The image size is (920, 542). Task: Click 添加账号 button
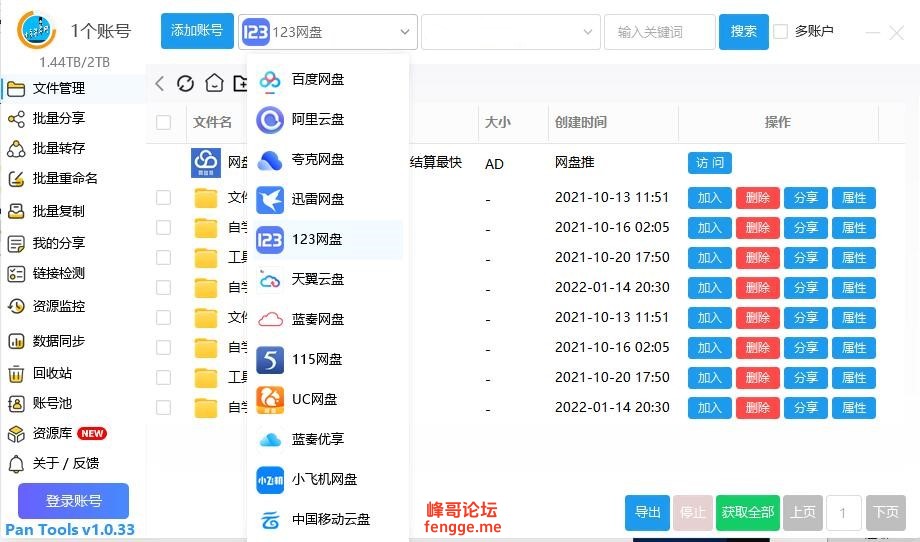coord(197,31)
